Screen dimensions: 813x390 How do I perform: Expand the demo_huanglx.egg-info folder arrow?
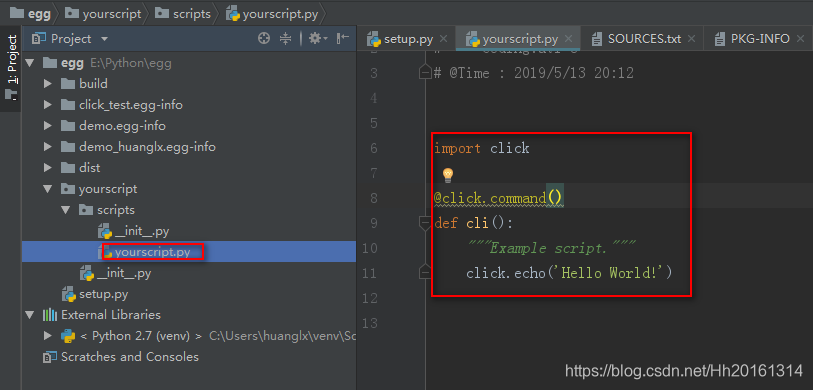tap(48, 147)
